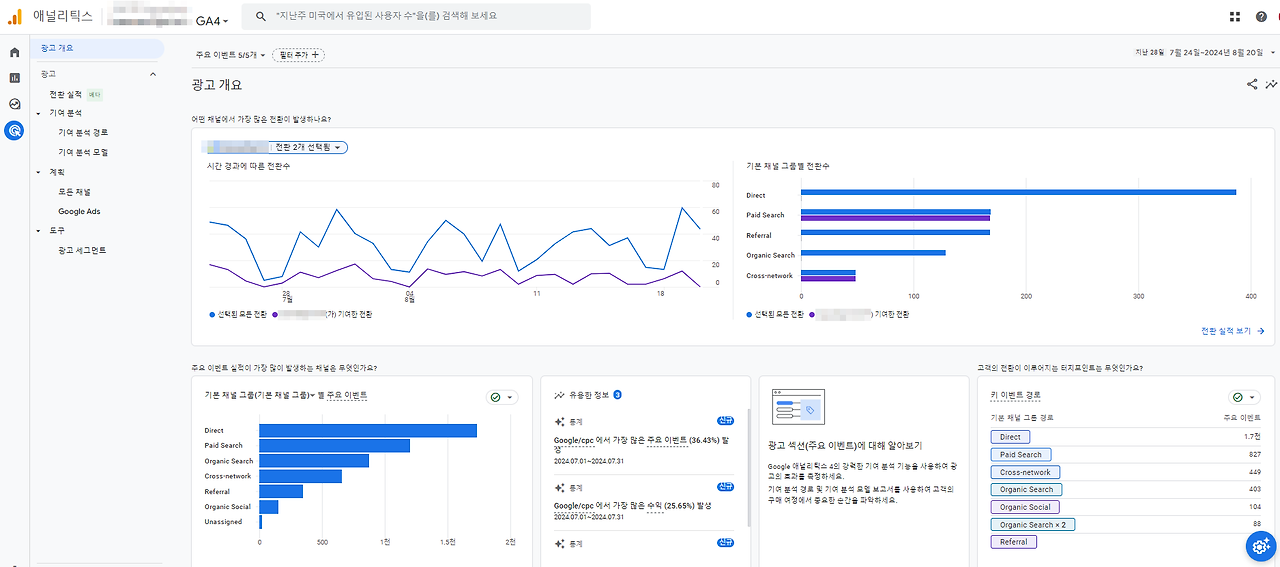The image size is (1280, 567).
Task: Collapse the 광고 section chevron in sidebar
Action: coord(153,74)
